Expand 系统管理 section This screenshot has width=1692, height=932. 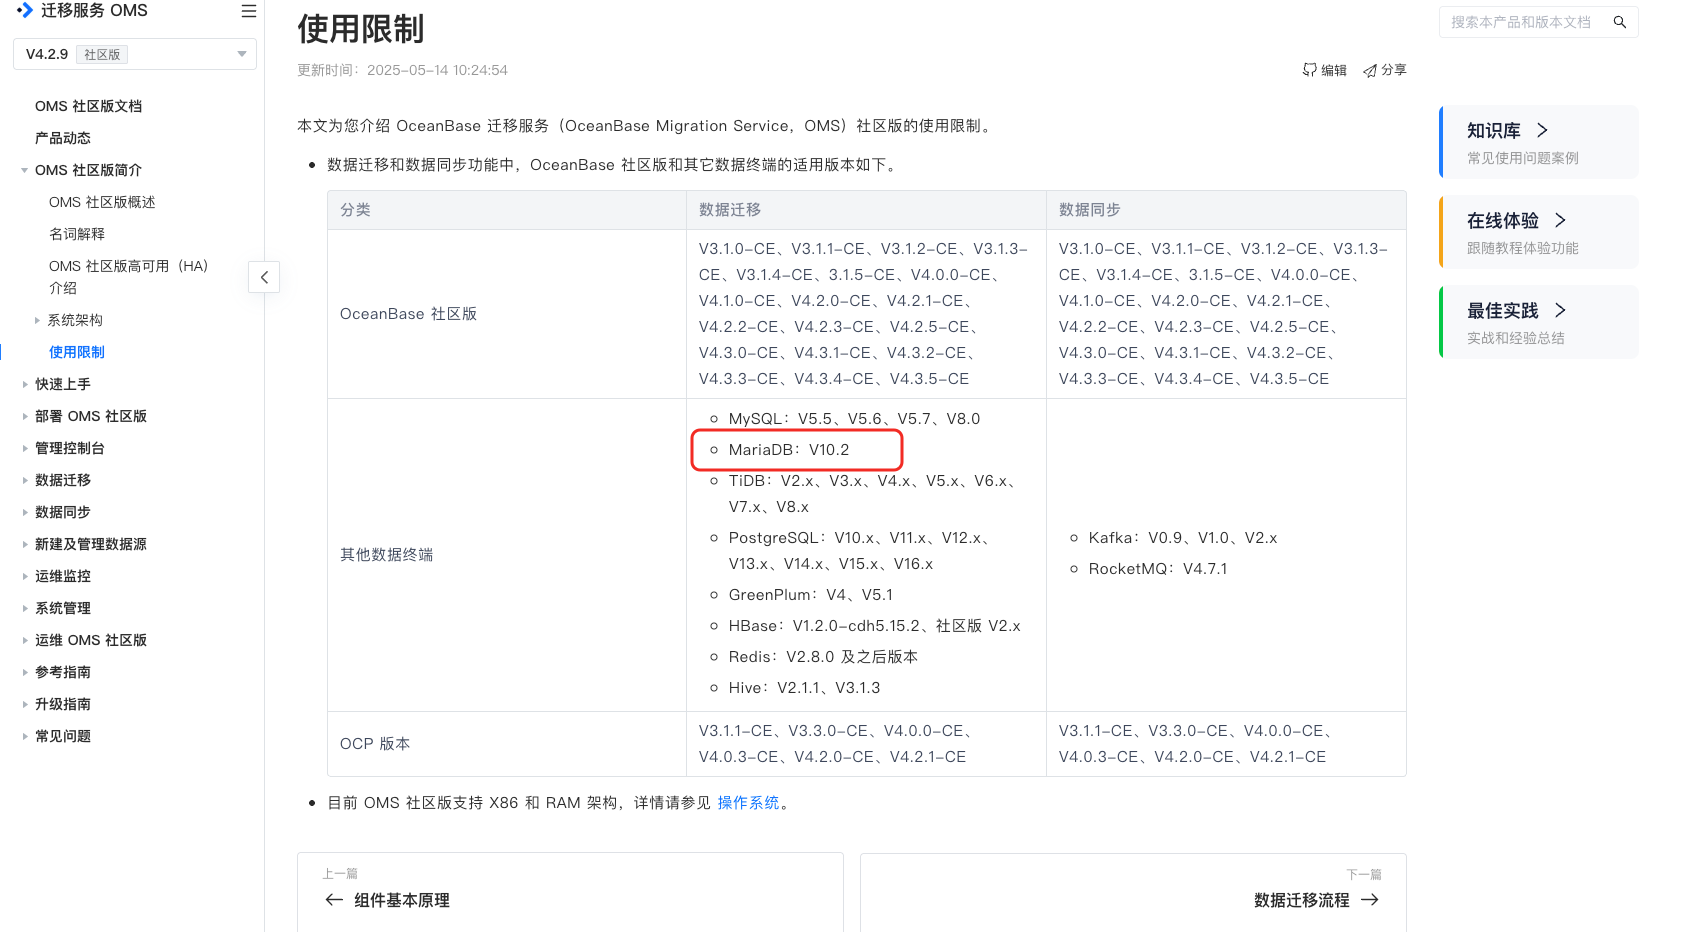(x=24, y=608)
